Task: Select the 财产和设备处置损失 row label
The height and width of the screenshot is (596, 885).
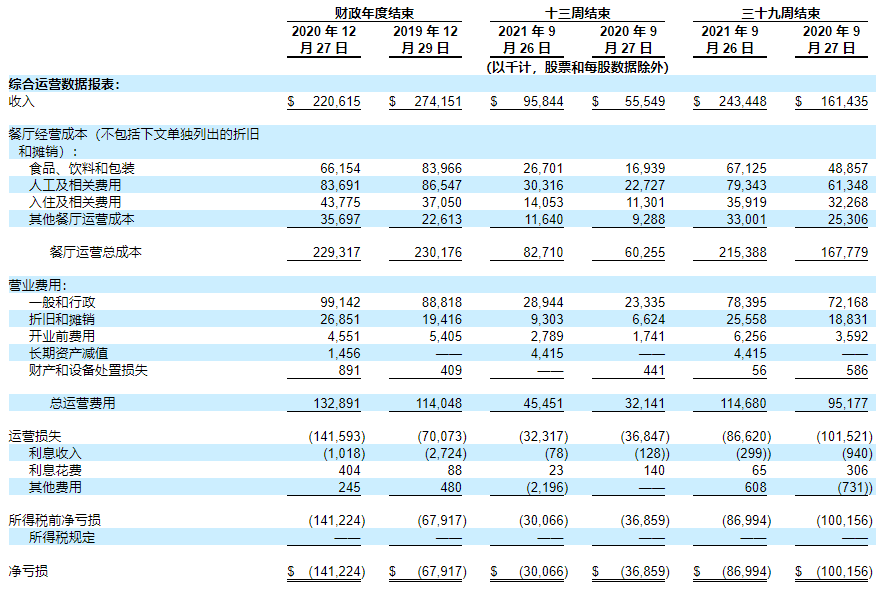Action: (81, 370)
